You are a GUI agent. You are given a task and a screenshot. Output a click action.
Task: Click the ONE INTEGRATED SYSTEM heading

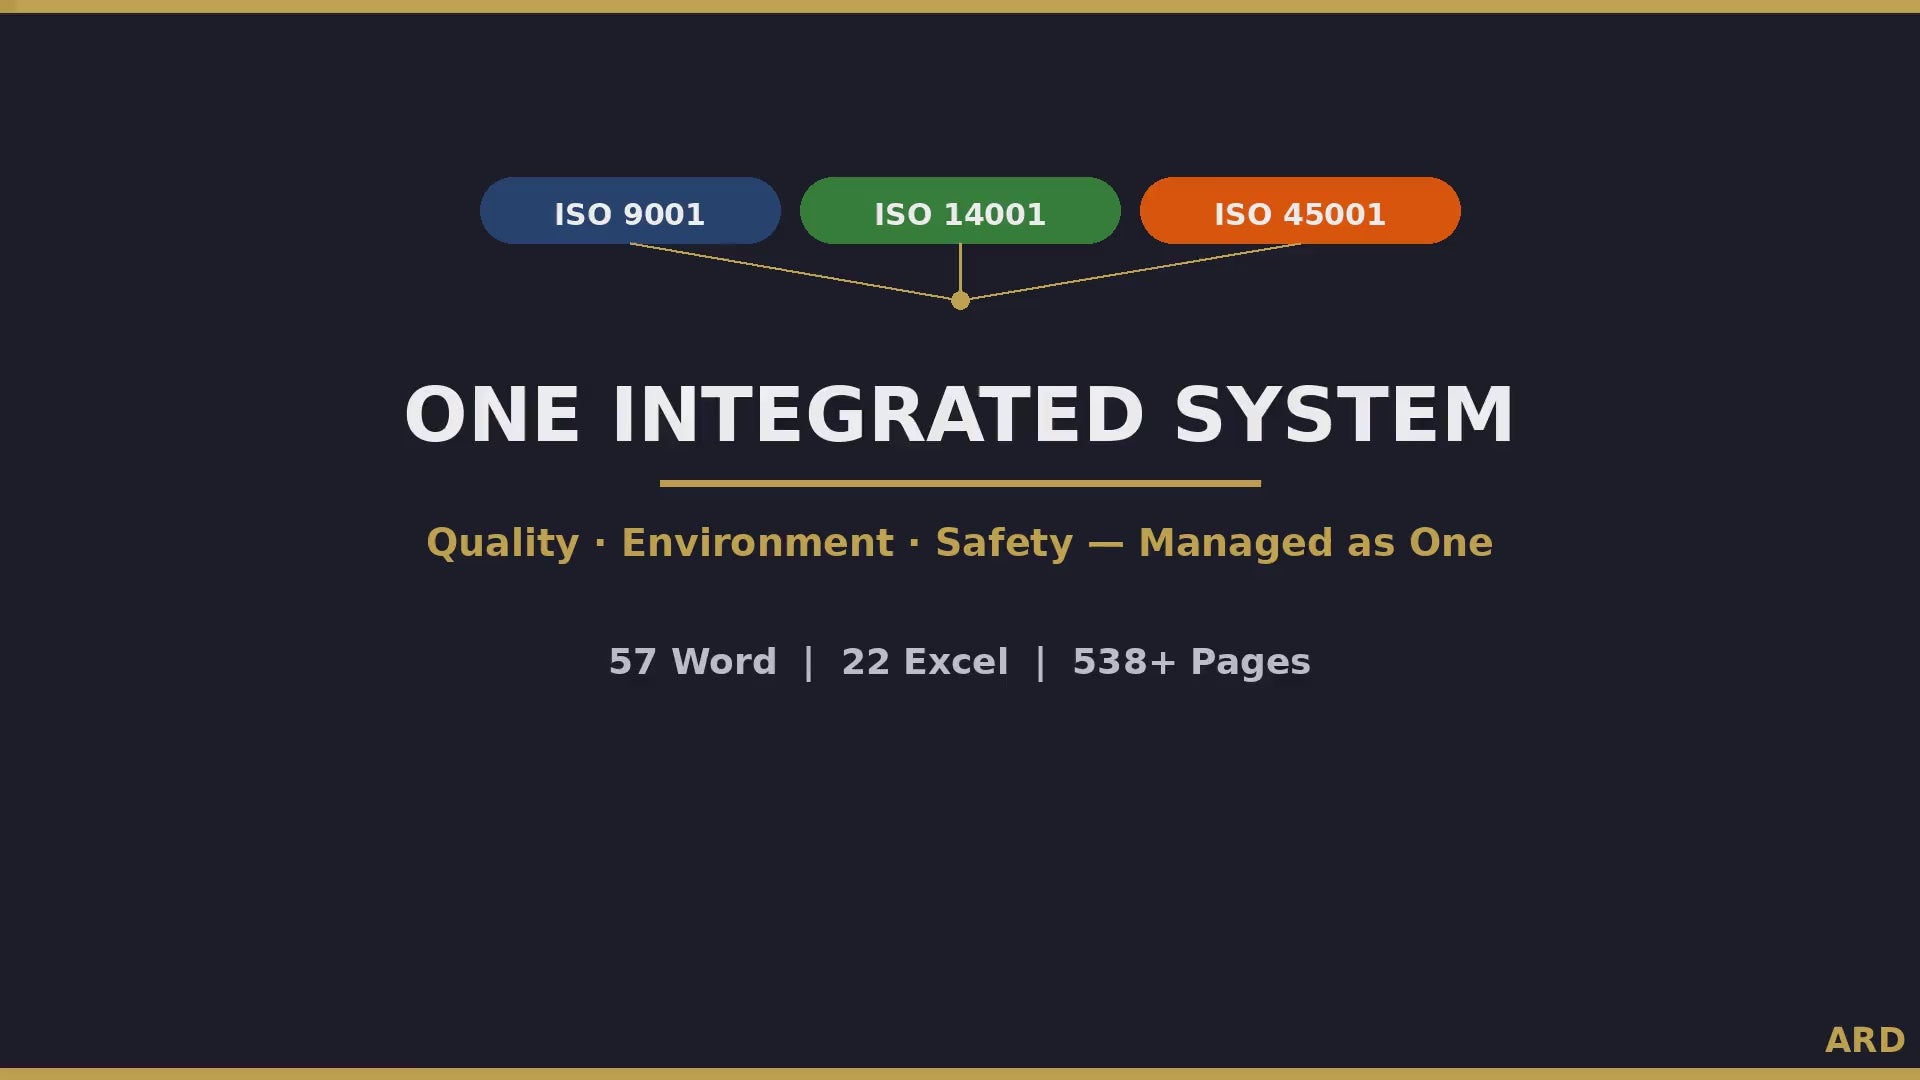pyautogui.click(x=960, y=415)
